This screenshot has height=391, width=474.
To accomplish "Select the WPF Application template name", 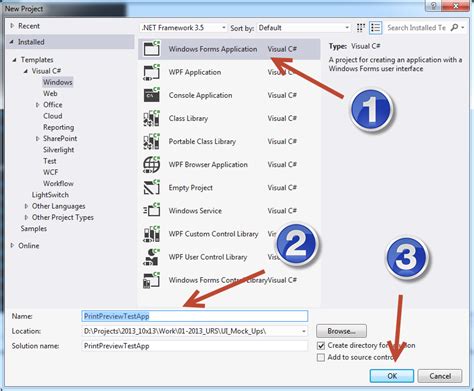I will (x=195, y=72).
